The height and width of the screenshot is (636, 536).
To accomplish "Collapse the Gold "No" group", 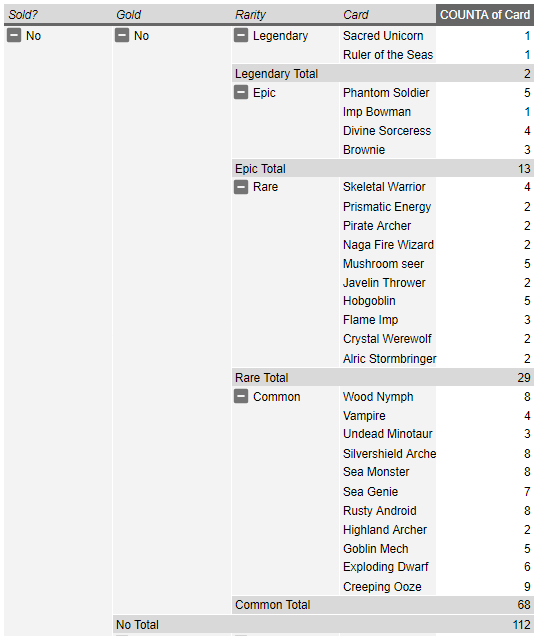I will pyautogui.click(x=122, y=35).
